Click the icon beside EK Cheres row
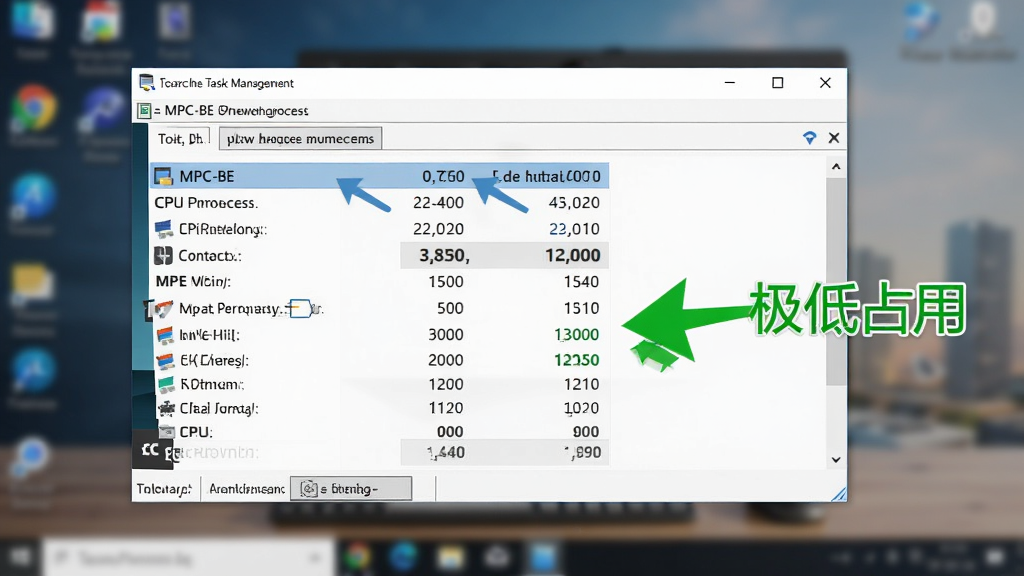The width and height of the screenshot is (1024, 576). (166, 360)
